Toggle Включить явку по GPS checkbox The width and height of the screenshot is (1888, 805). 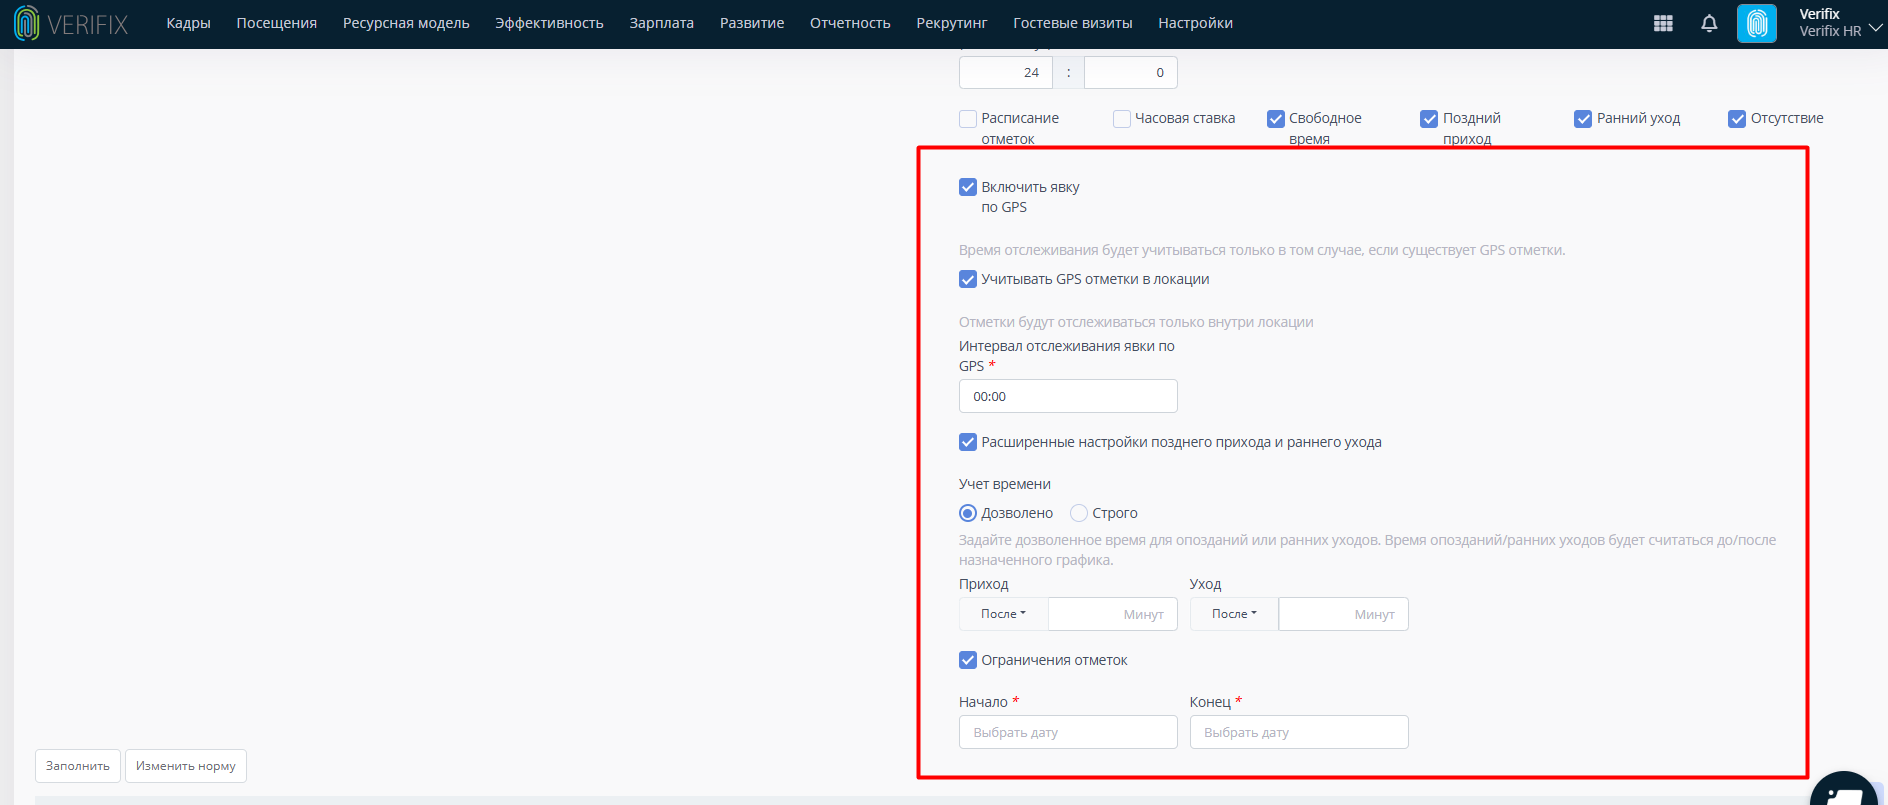click(968, 187)
